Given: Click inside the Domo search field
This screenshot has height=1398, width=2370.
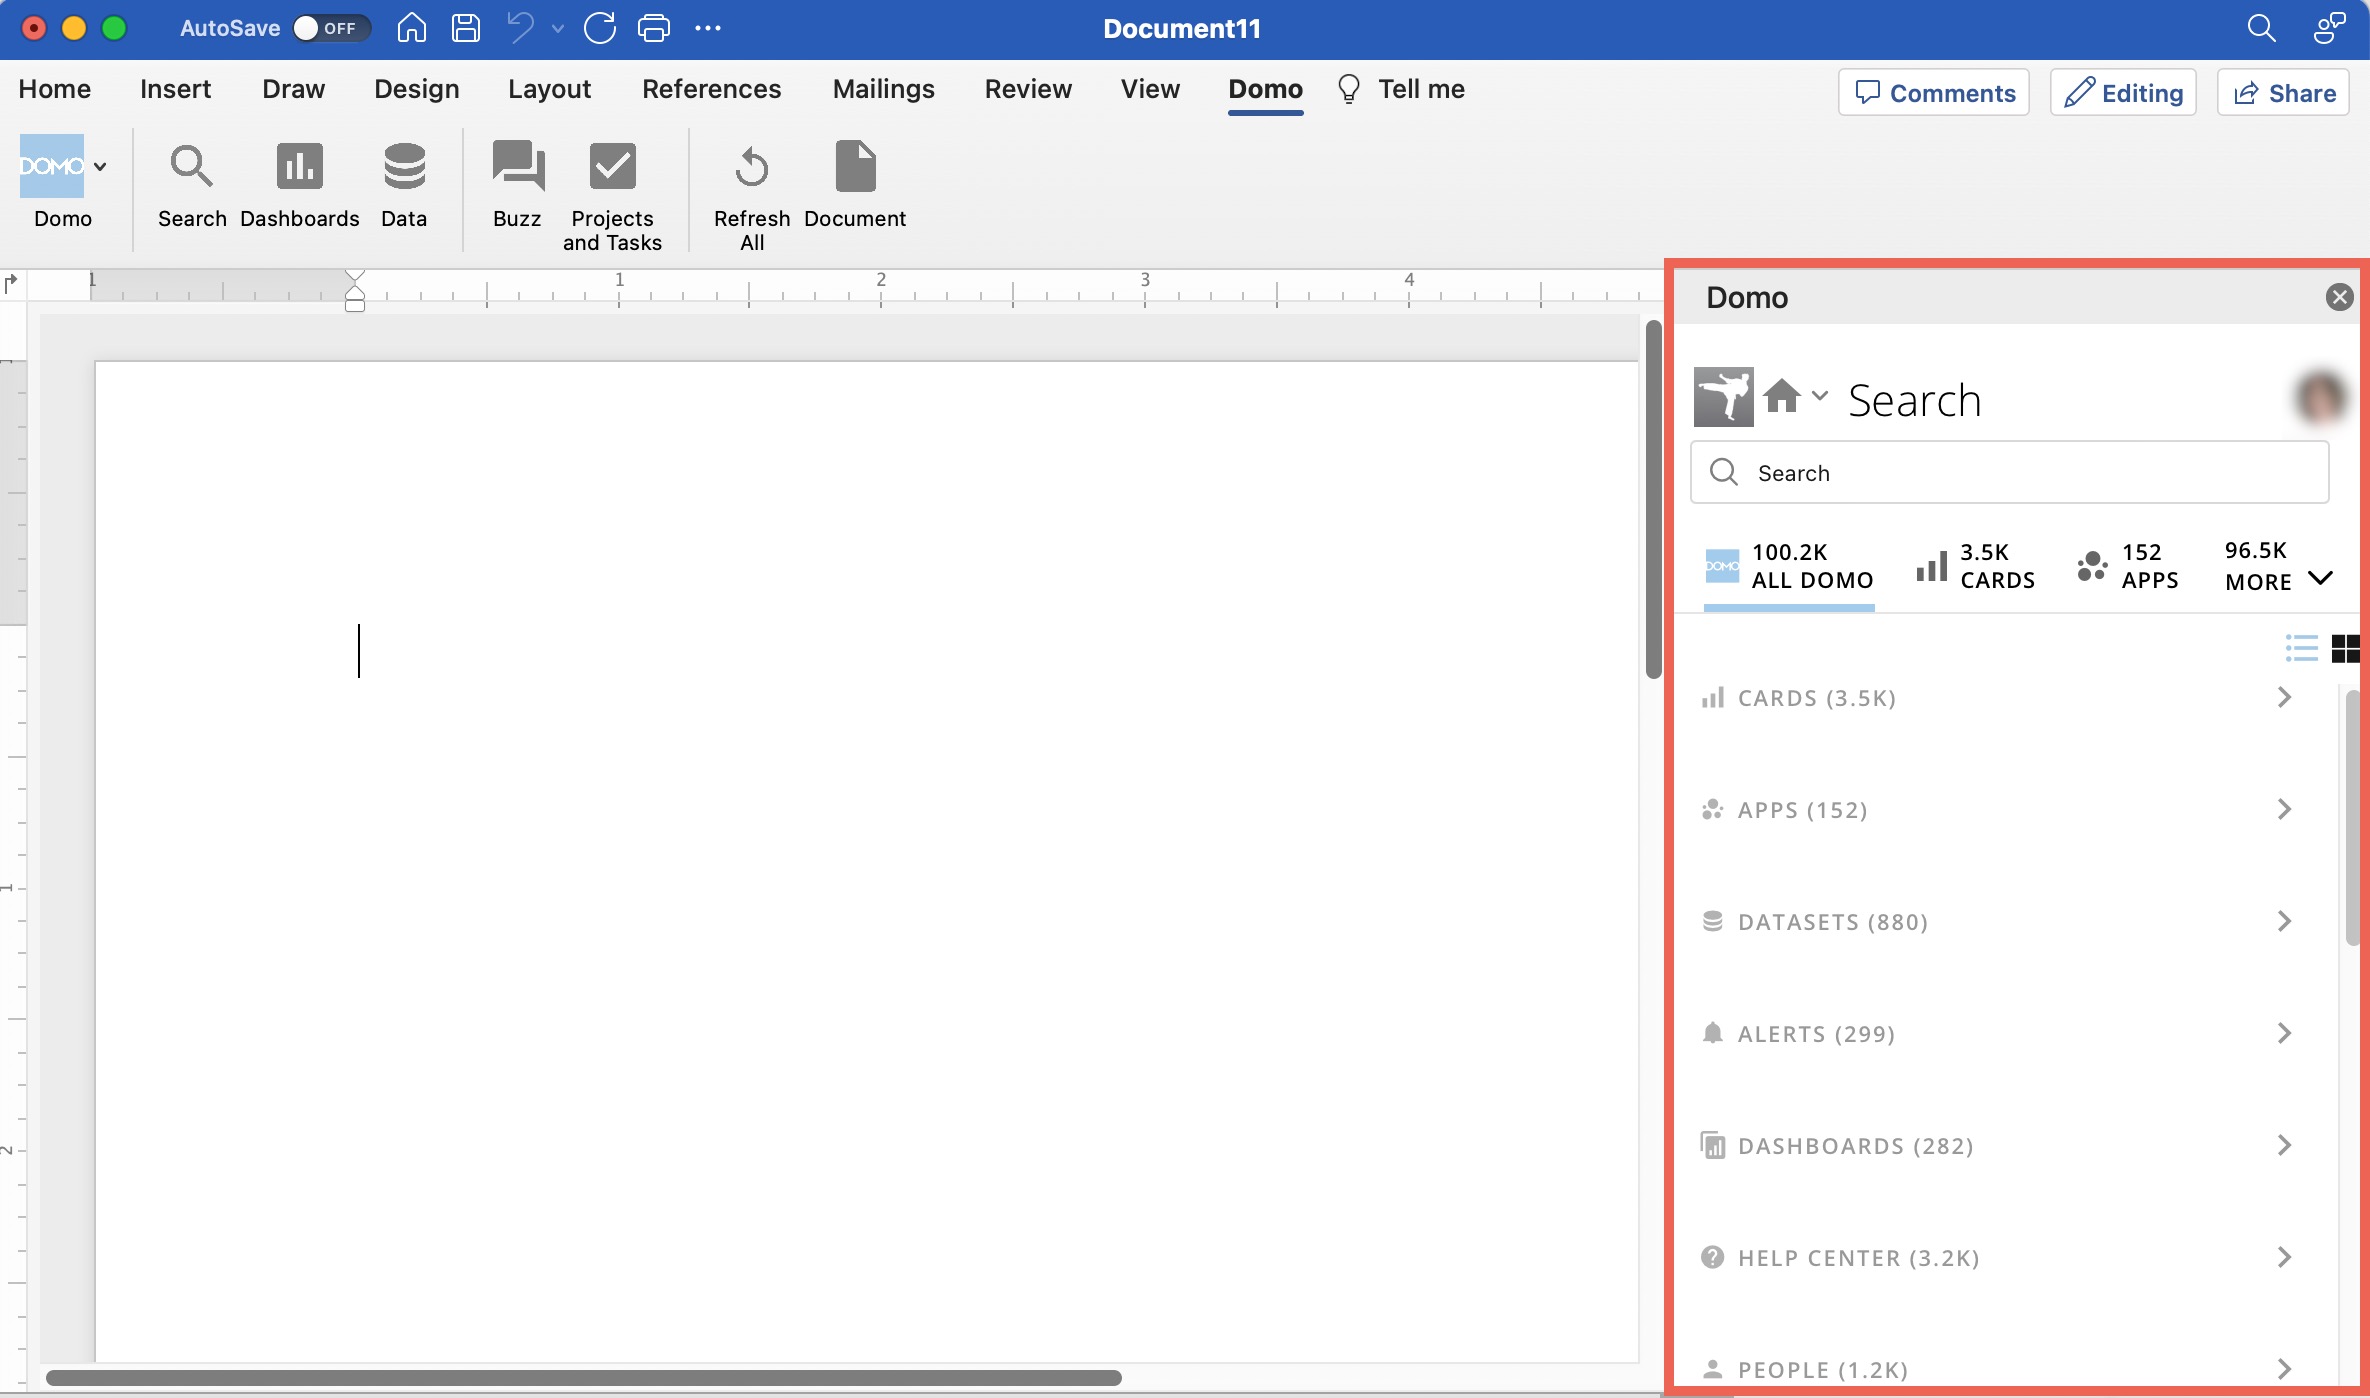Looking at the screenshot, I should (2008, 472).
